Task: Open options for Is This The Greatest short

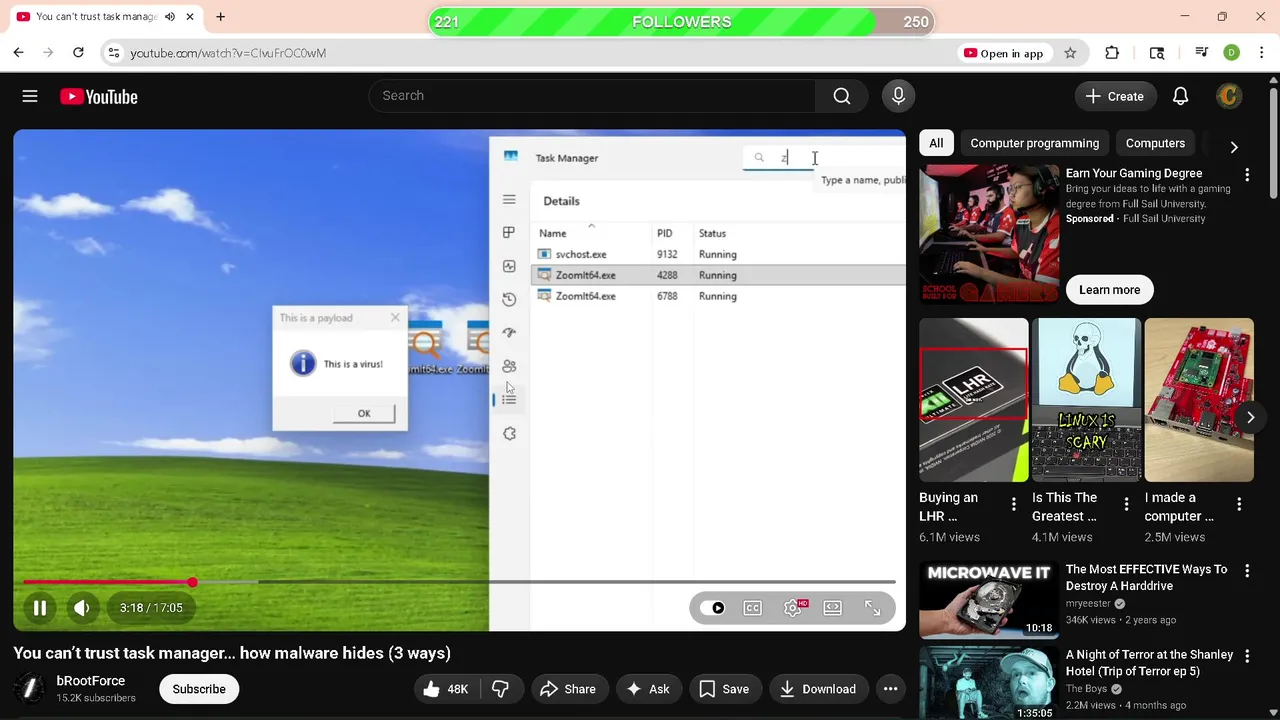Action: [1126, 504]
